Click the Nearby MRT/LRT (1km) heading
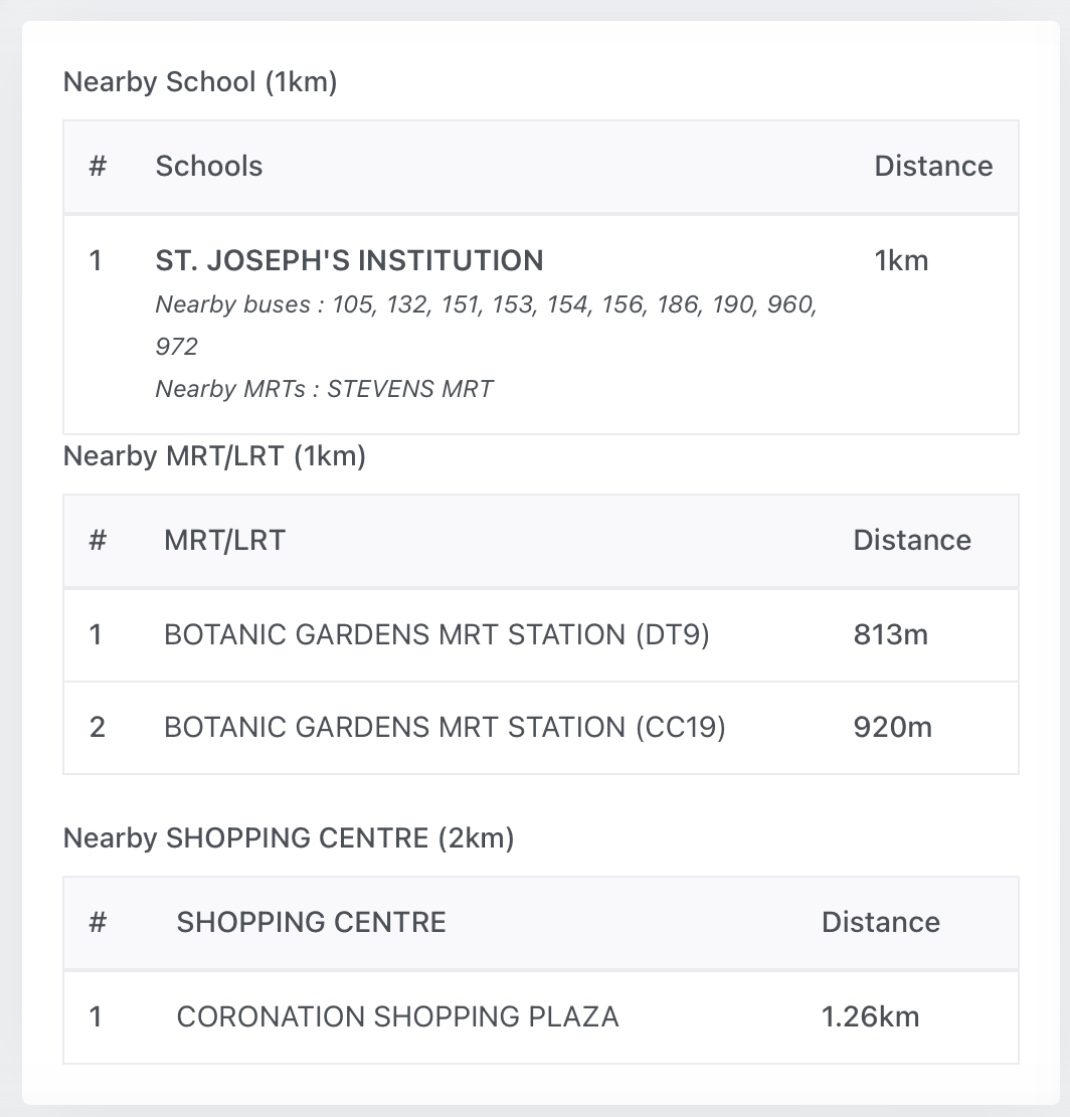Image resolution: width=1070 pixels, height=1117 pixels. click(x=214, y=457)
